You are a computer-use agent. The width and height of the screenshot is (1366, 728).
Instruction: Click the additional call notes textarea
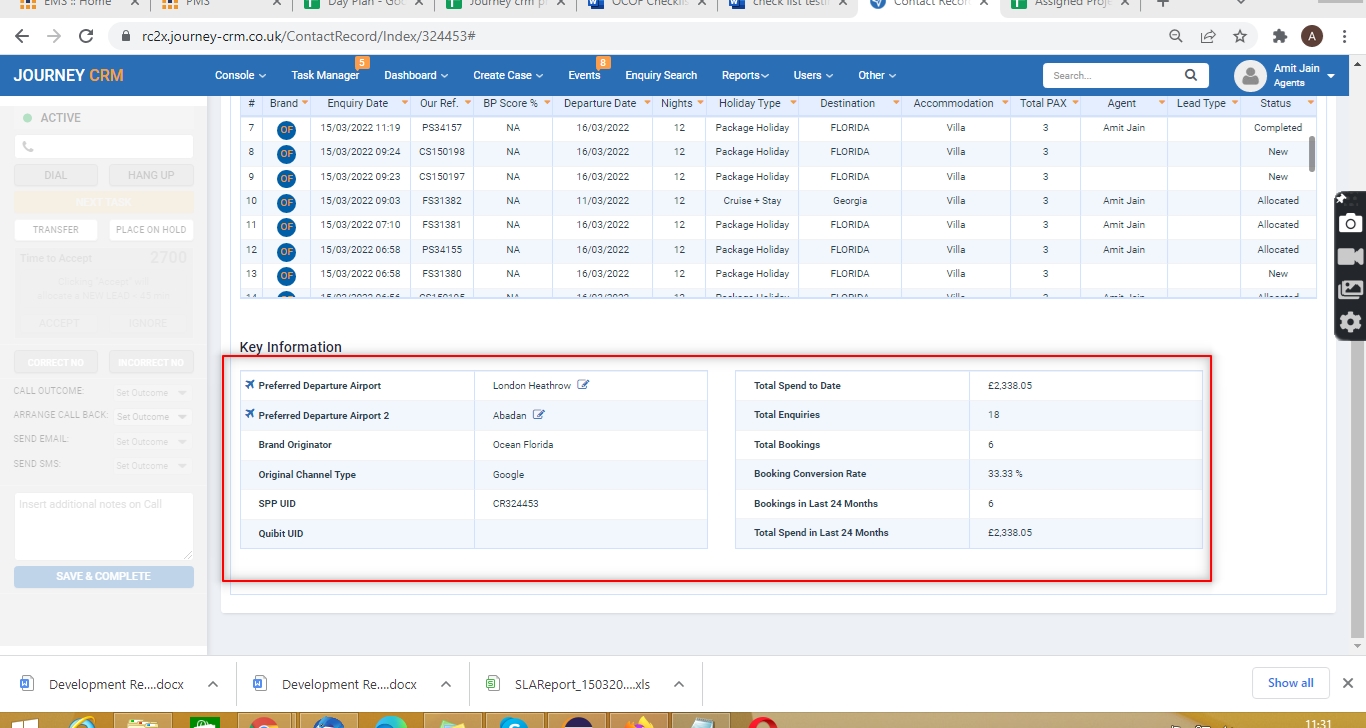point(104,526)
